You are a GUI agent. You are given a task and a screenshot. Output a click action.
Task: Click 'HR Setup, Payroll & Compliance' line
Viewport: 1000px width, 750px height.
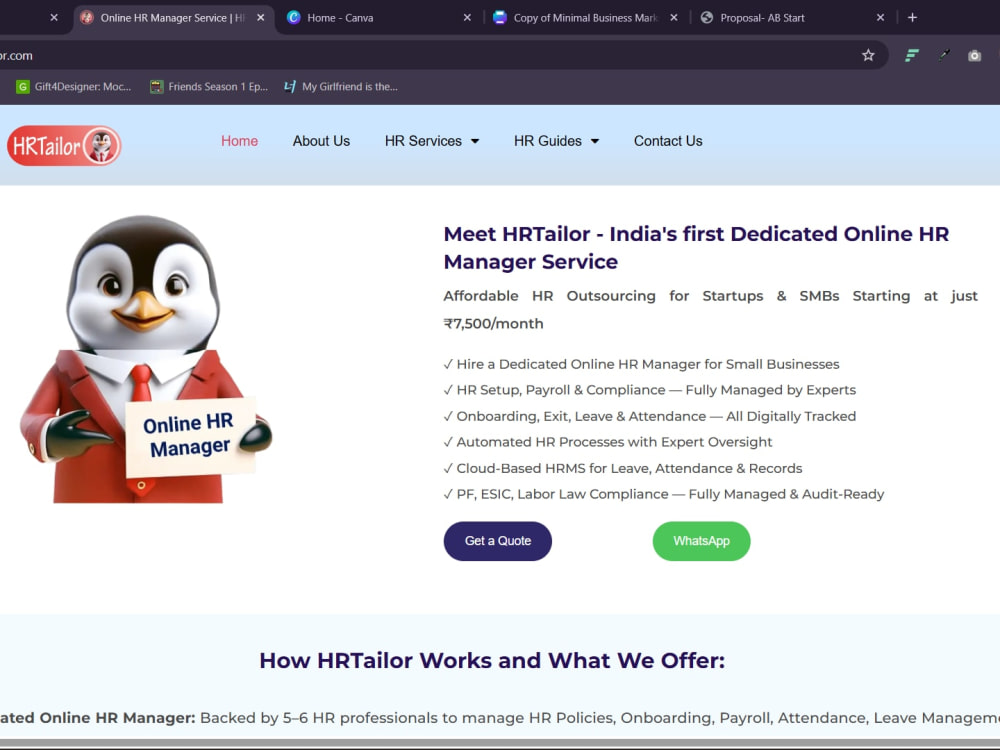point(649,390)
